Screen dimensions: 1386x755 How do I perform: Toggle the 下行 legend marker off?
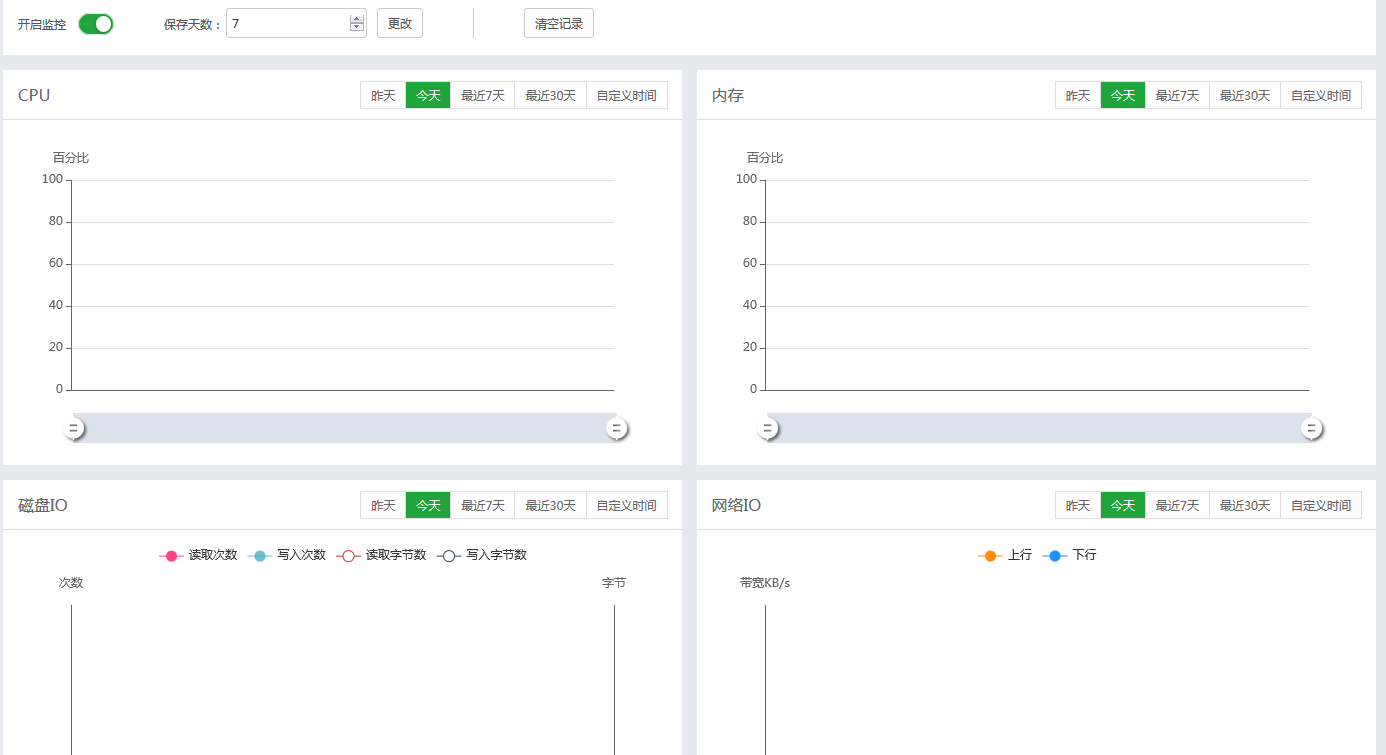coord(1055,554)
